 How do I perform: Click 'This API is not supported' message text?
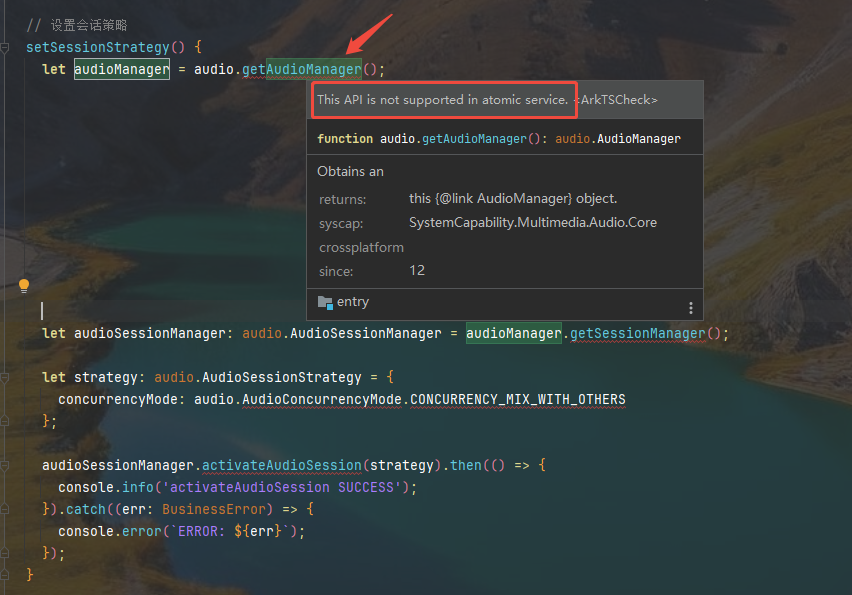(x=442, y=100)
